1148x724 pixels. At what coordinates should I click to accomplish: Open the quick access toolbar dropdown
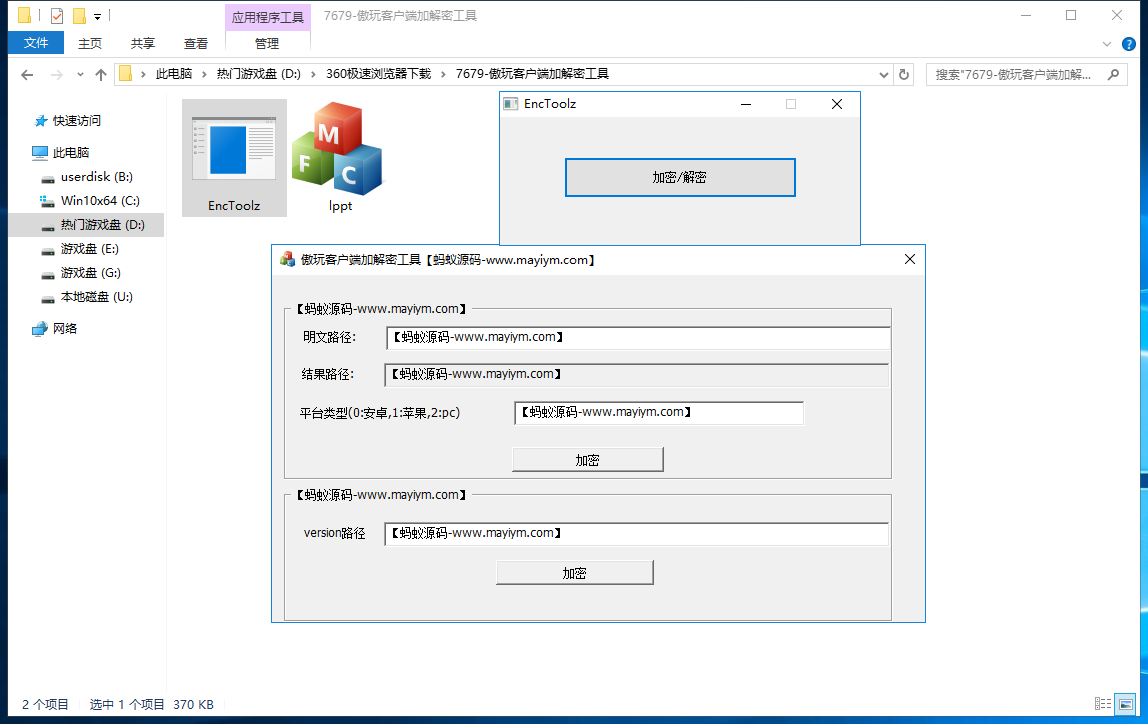pyautogui.click(x=97, y=16)
